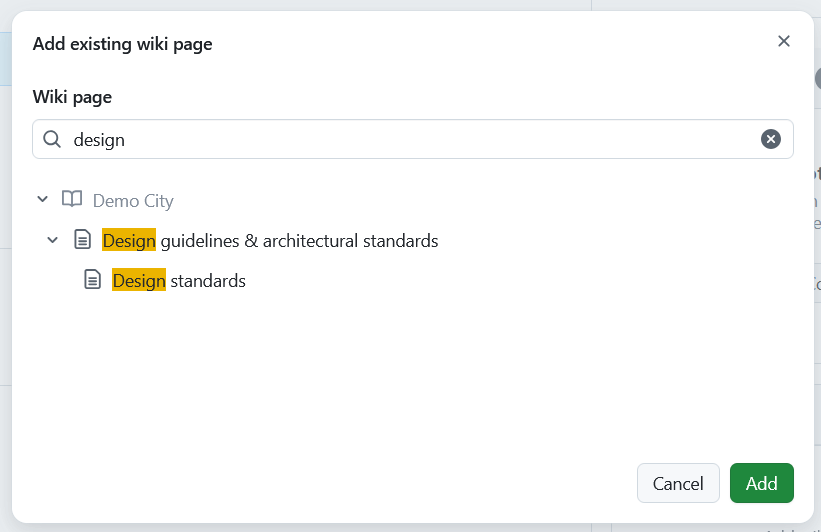The height and width of the screenshot is (532, 821).
Task: Cancel adding the wiki page
Action: tap(678, 483)
